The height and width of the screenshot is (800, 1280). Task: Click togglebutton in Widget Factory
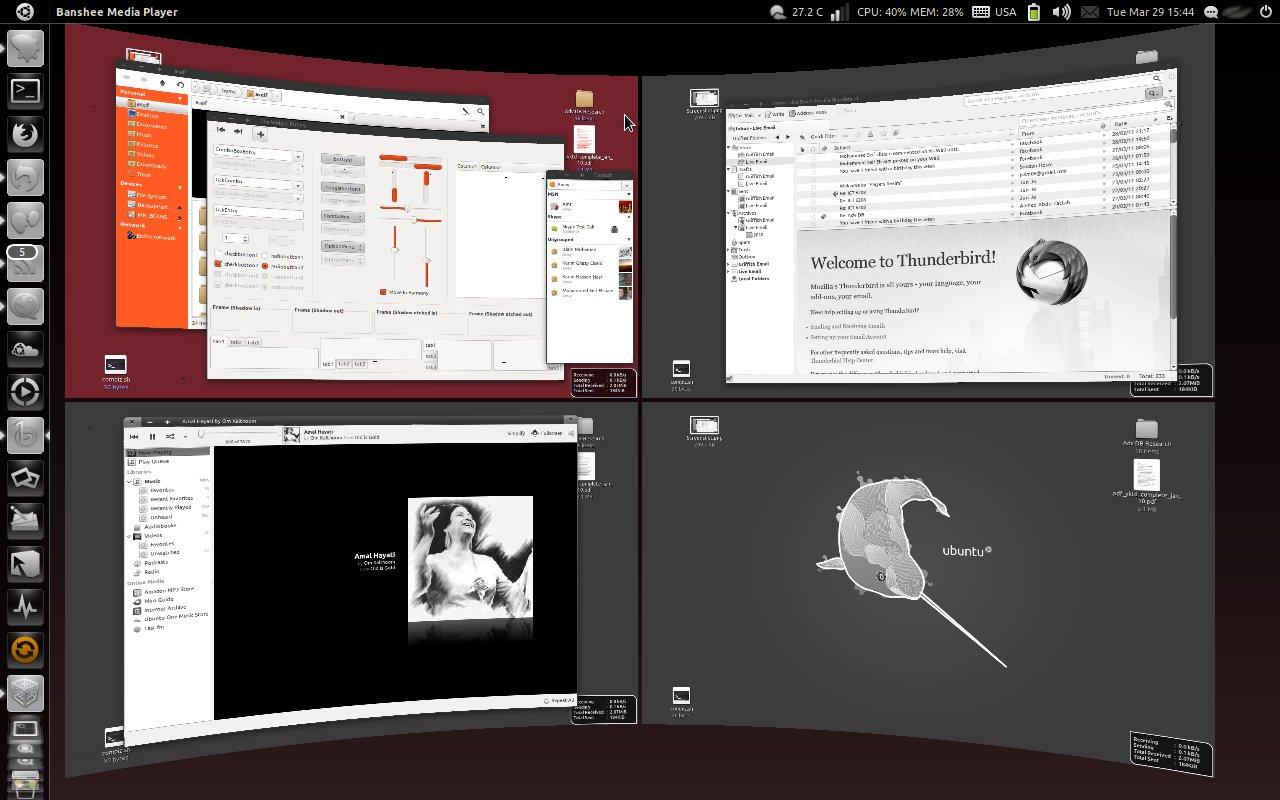coord(342,188)
